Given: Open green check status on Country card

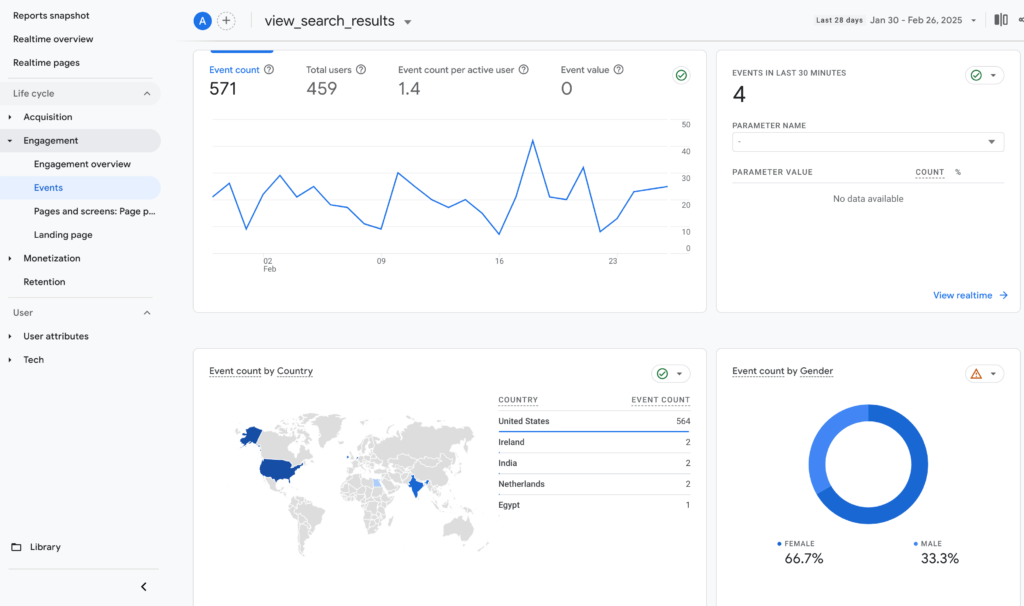Looking at the screenshot, I should [670, 374].
